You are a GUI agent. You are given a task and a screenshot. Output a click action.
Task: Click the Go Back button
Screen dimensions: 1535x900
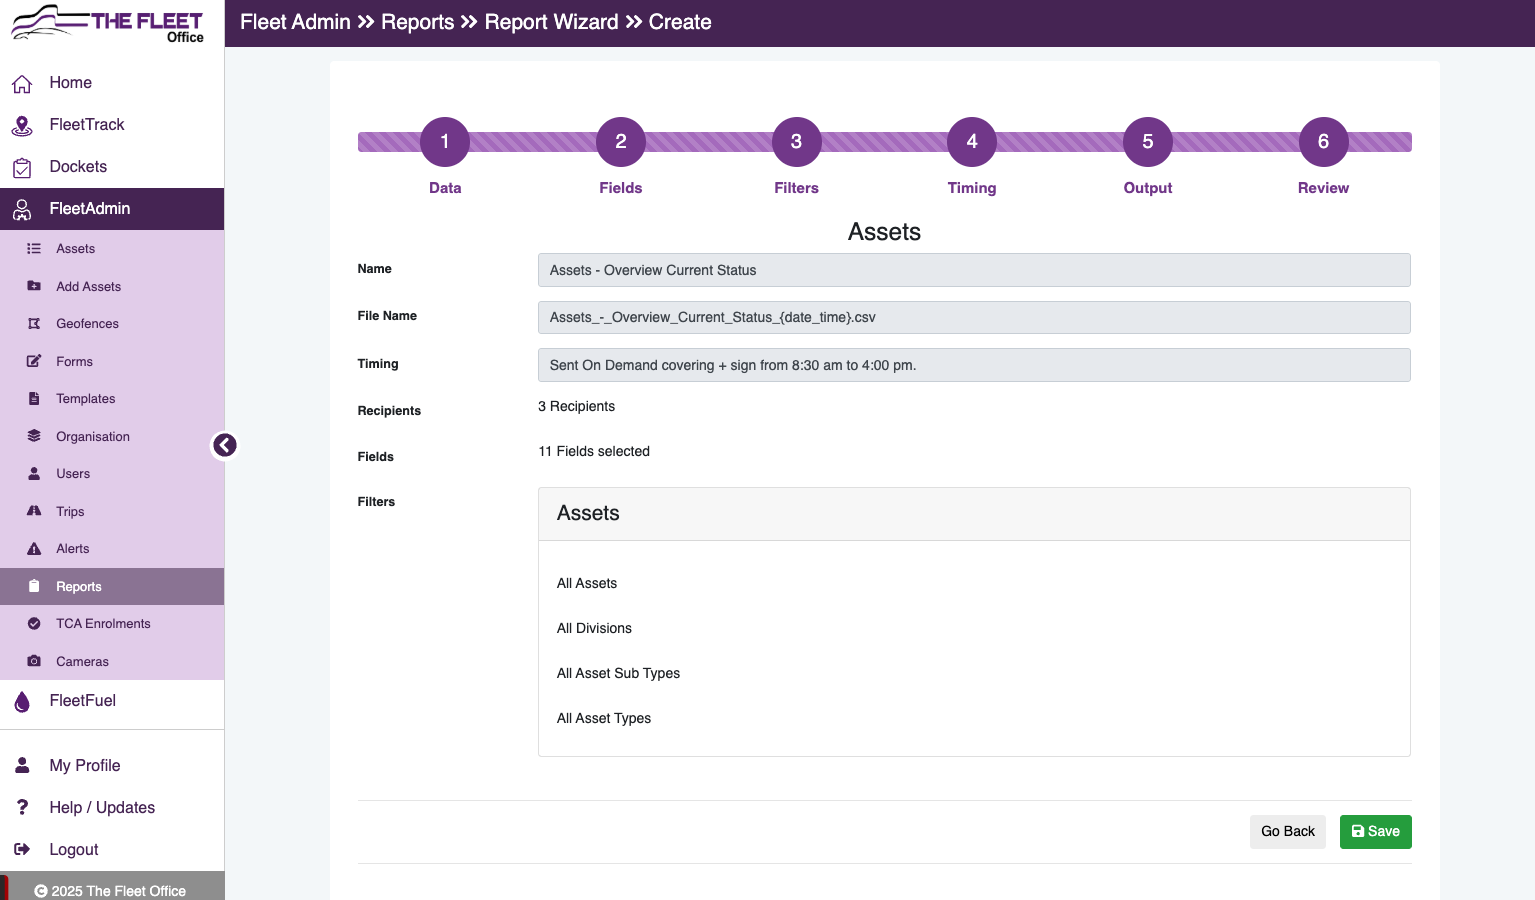click(x=1288, y=832)
